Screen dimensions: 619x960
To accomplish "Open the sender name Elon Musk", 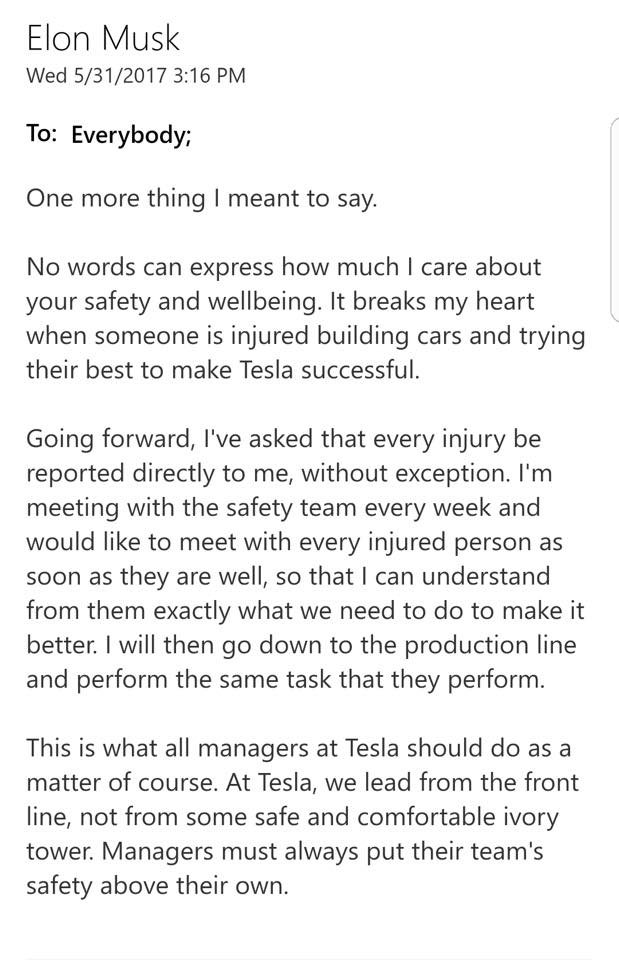I will coord(103,39).
